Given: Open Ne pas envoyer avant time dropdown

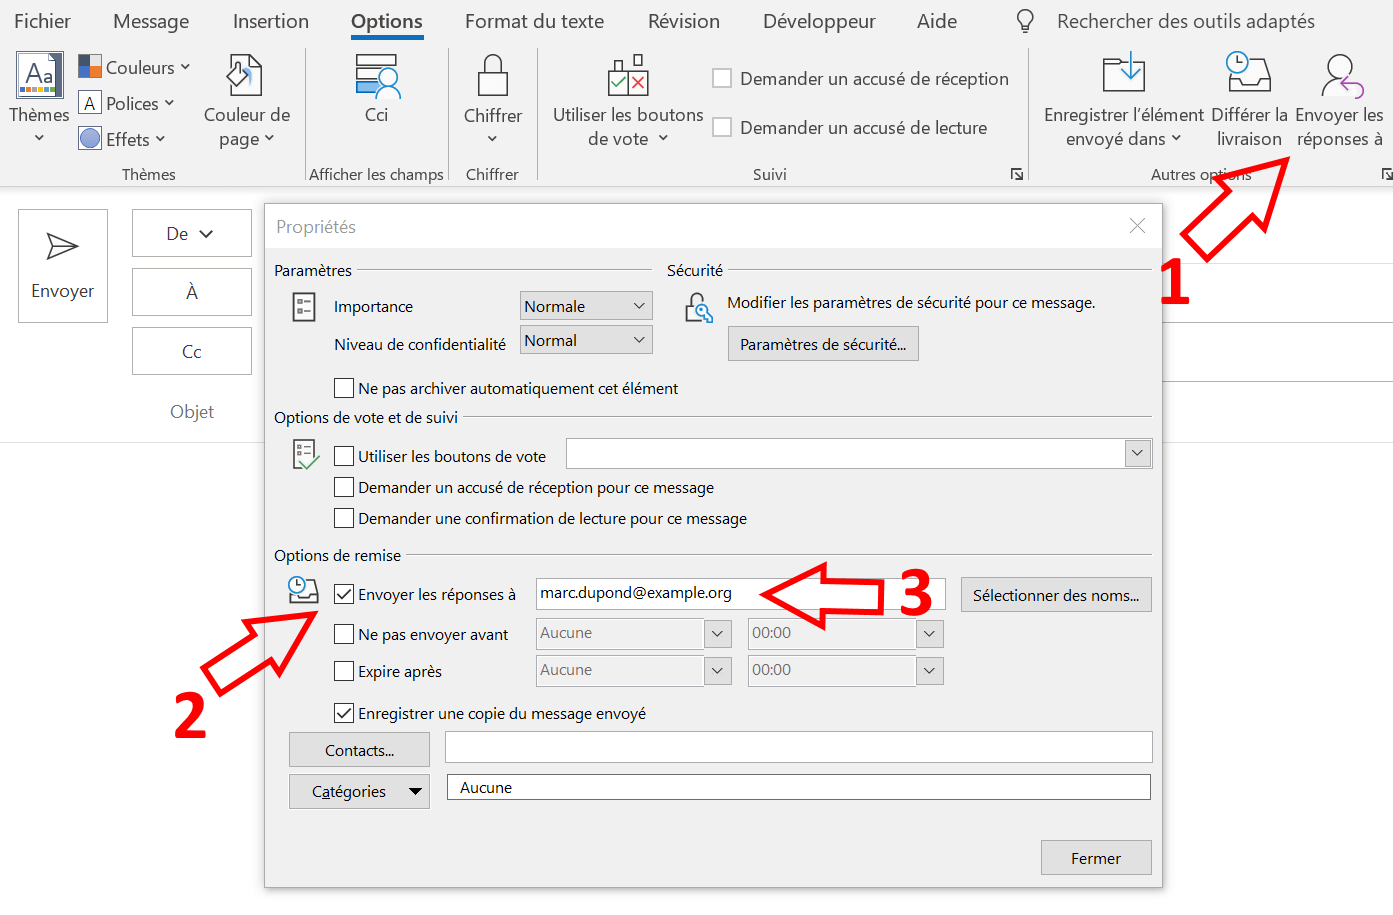Looking at the screenshot, I should tap(929, 634).
